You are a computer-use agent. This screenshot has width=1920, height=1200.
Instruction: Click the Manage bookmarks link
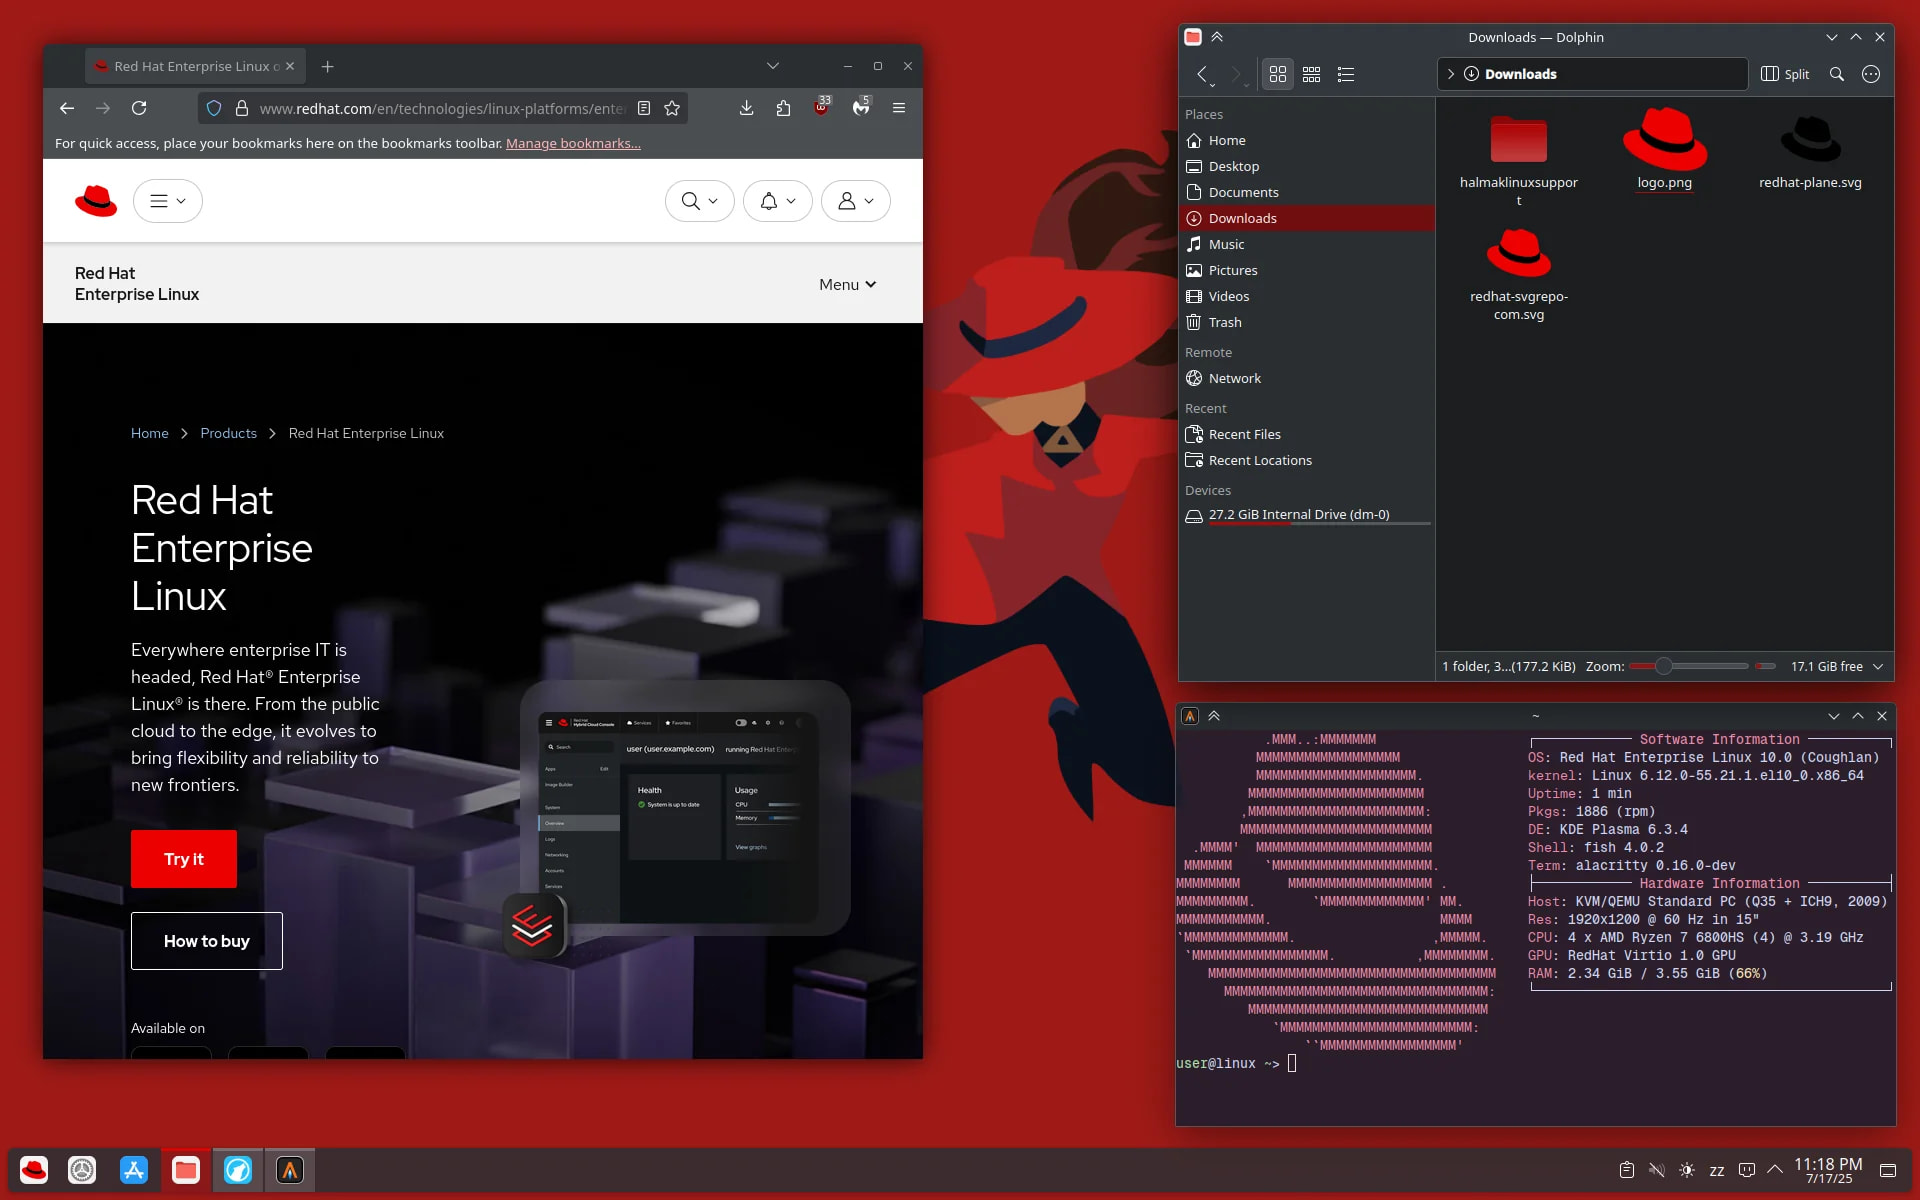click(x=573, y=143)
